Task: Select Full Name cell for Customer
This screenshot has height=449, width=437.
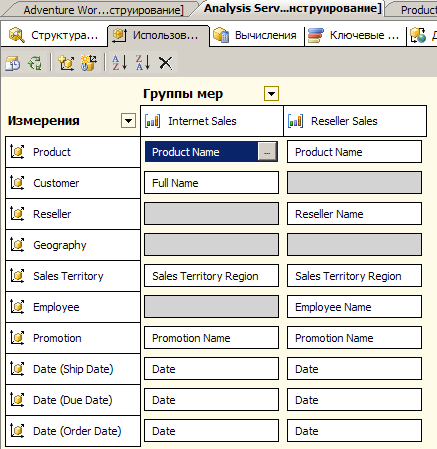Action: 211,183
